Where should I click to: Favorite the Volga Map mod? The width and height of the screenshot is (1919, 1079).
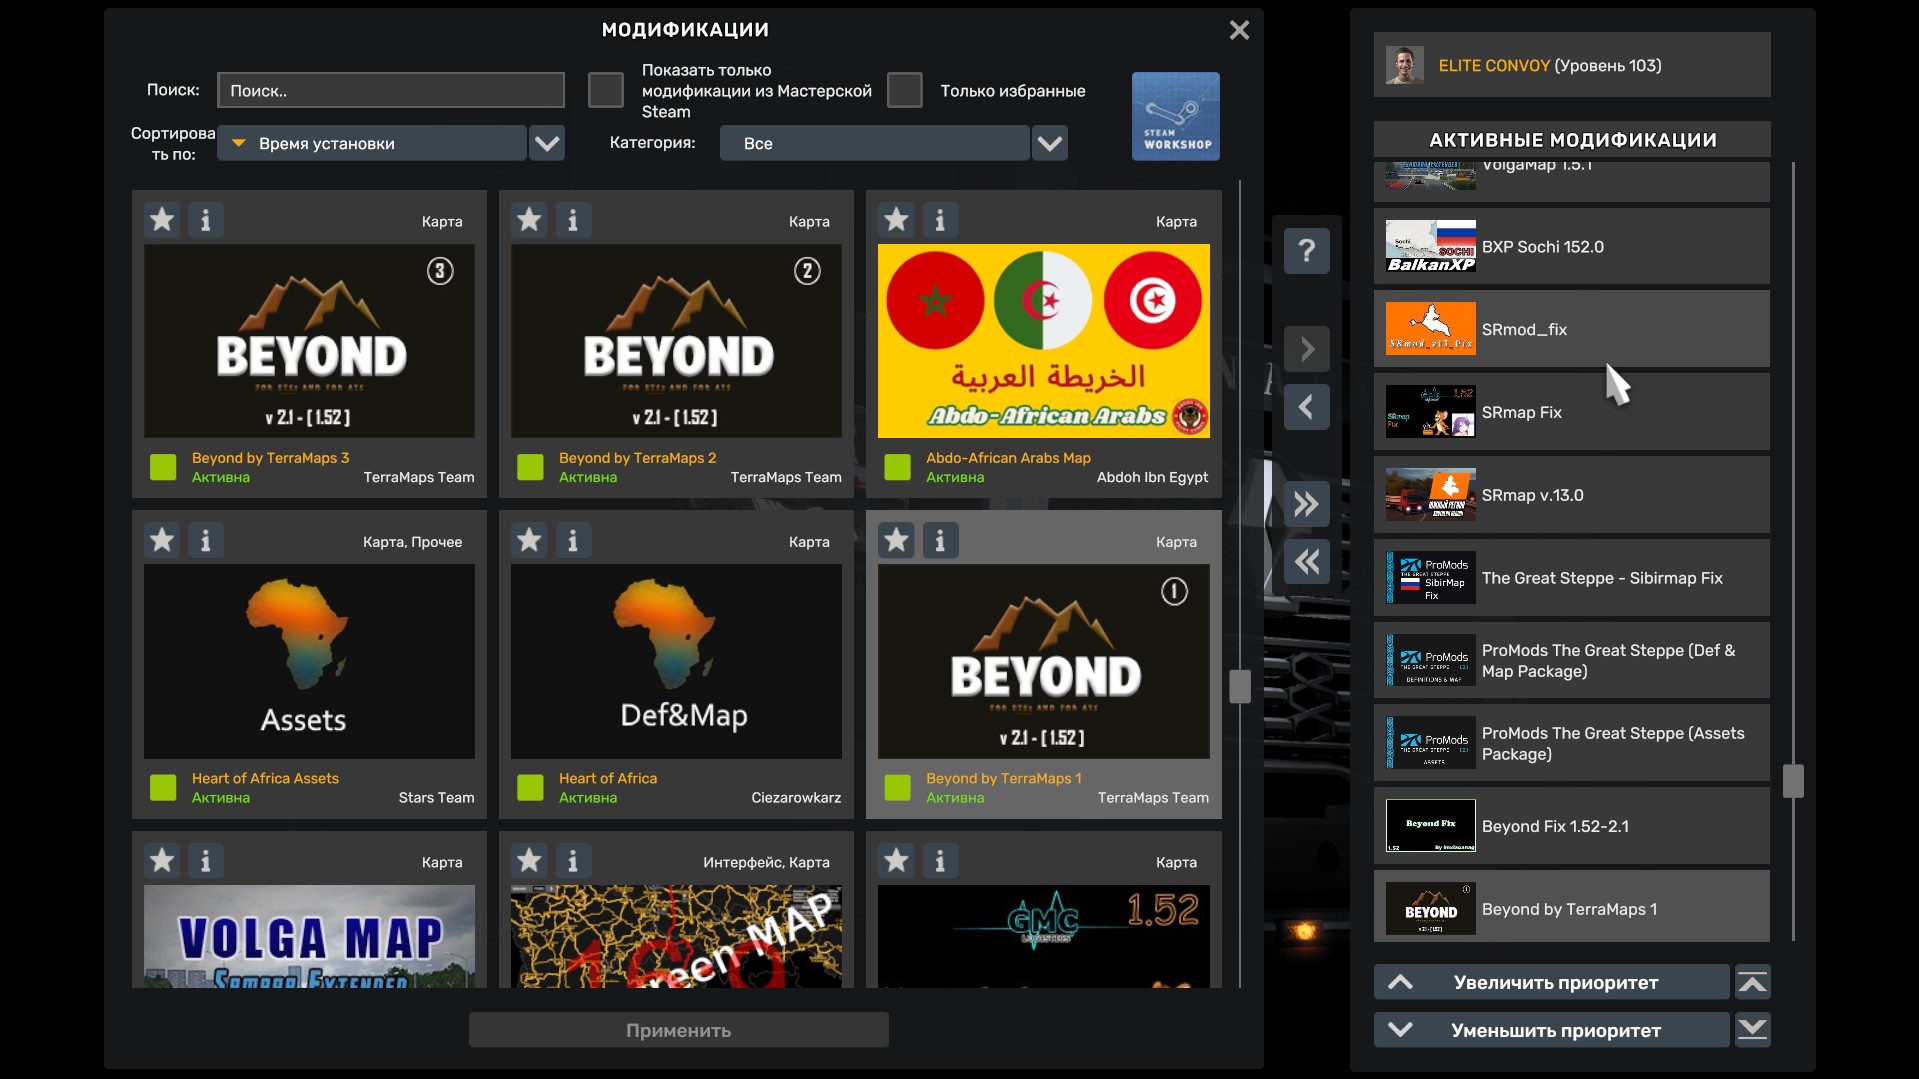pos(162,861)
